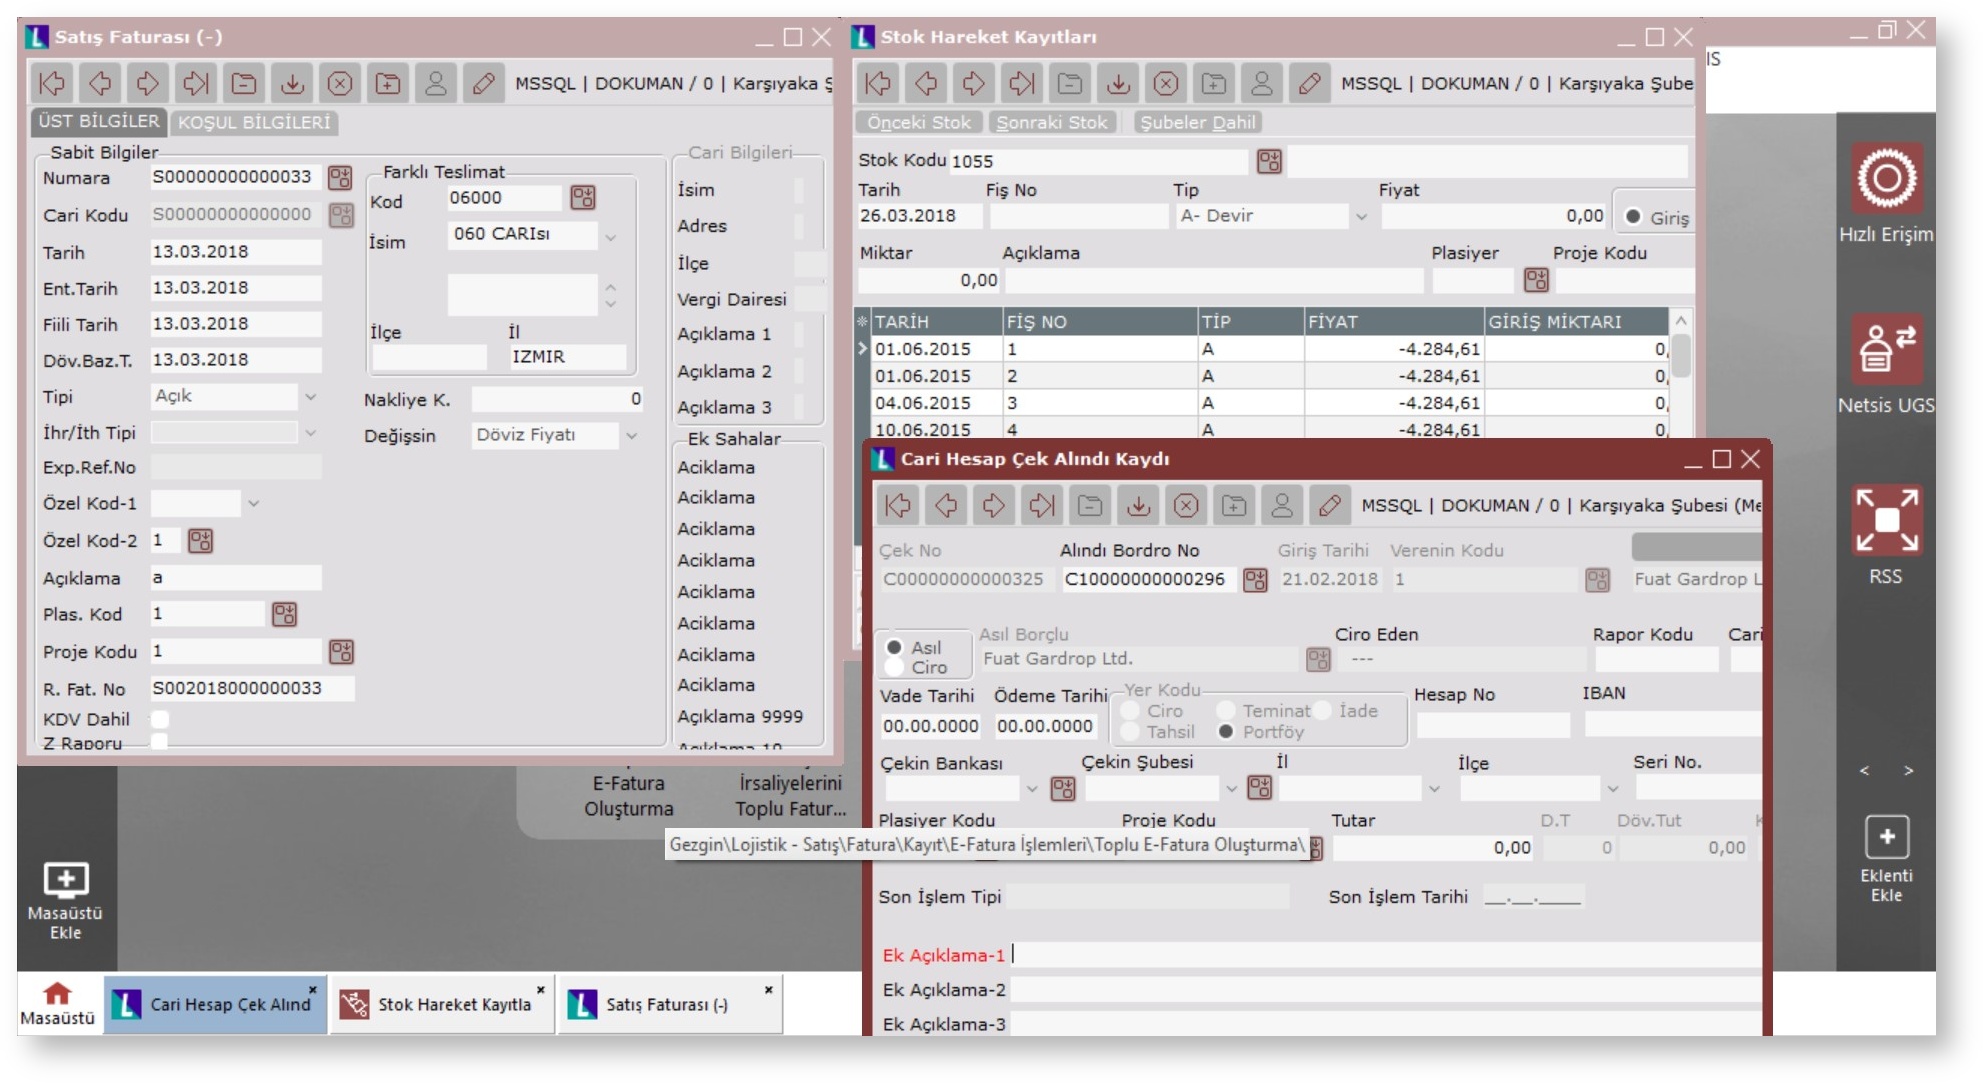Toggle the KDV Dahil checkbox
The width and height of the screenshot is (1984, 1084).
point(160,719)
